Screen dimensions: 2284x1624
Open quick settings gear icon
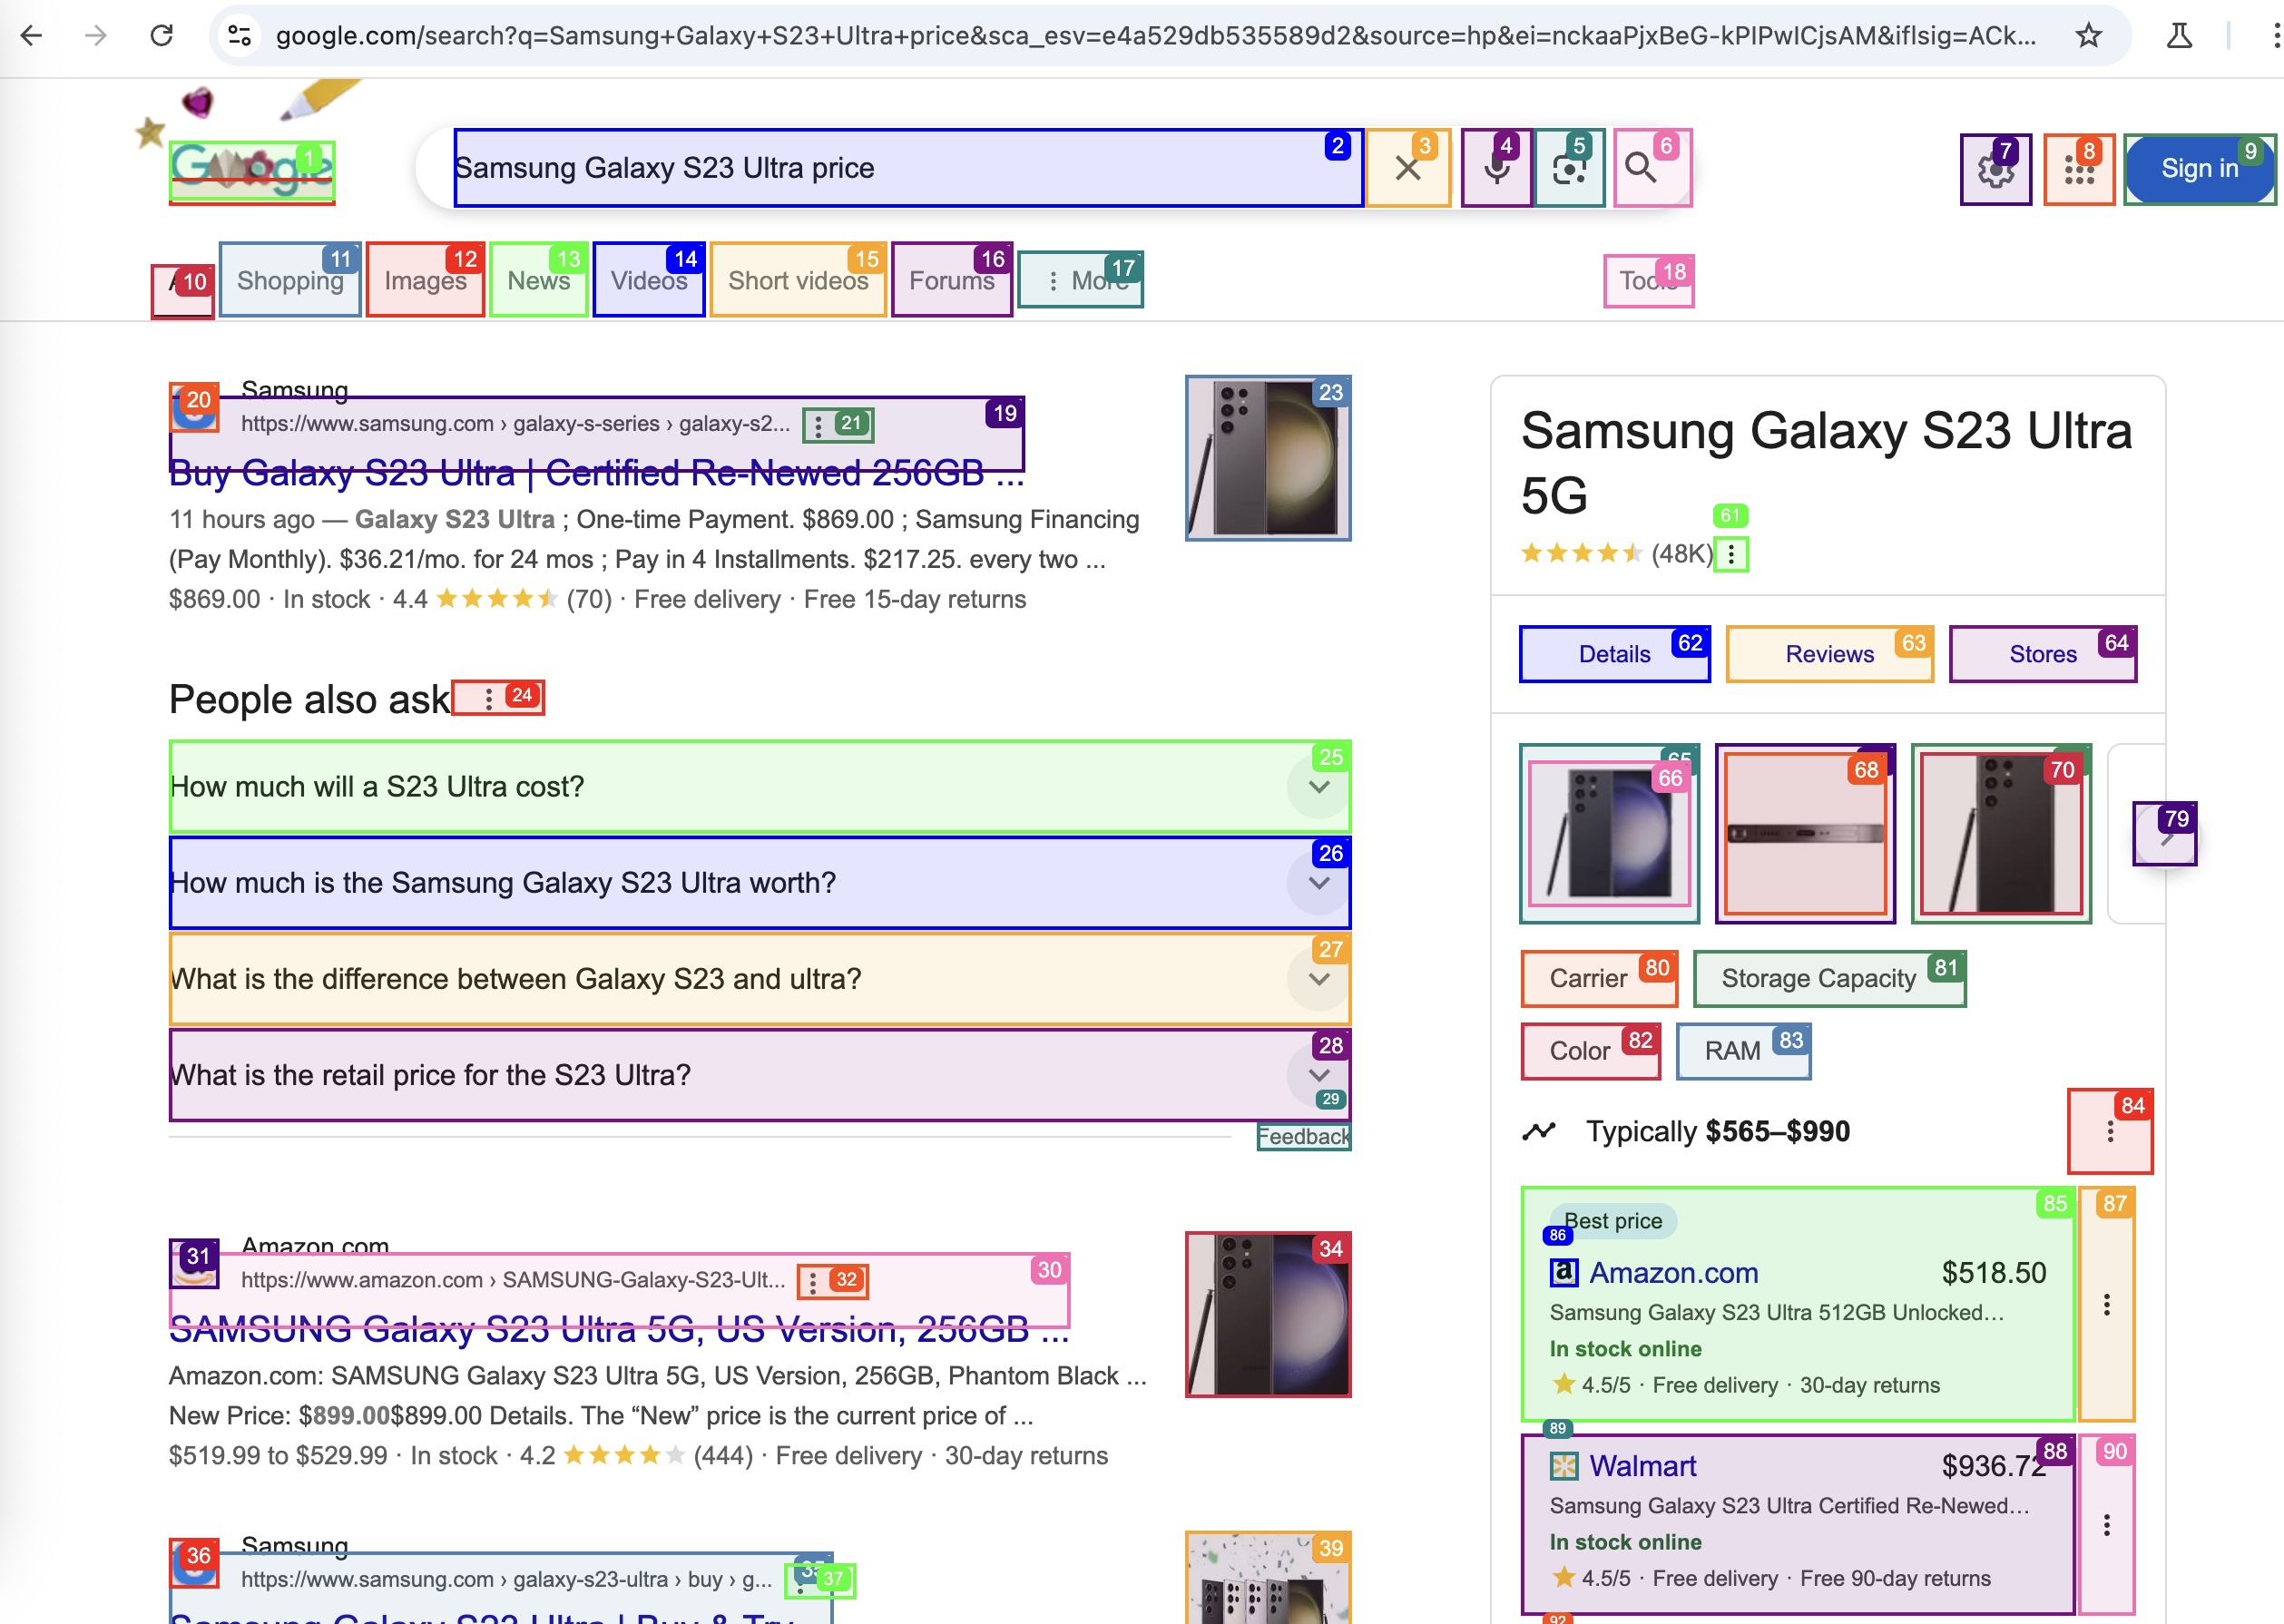coord(1995,170)
